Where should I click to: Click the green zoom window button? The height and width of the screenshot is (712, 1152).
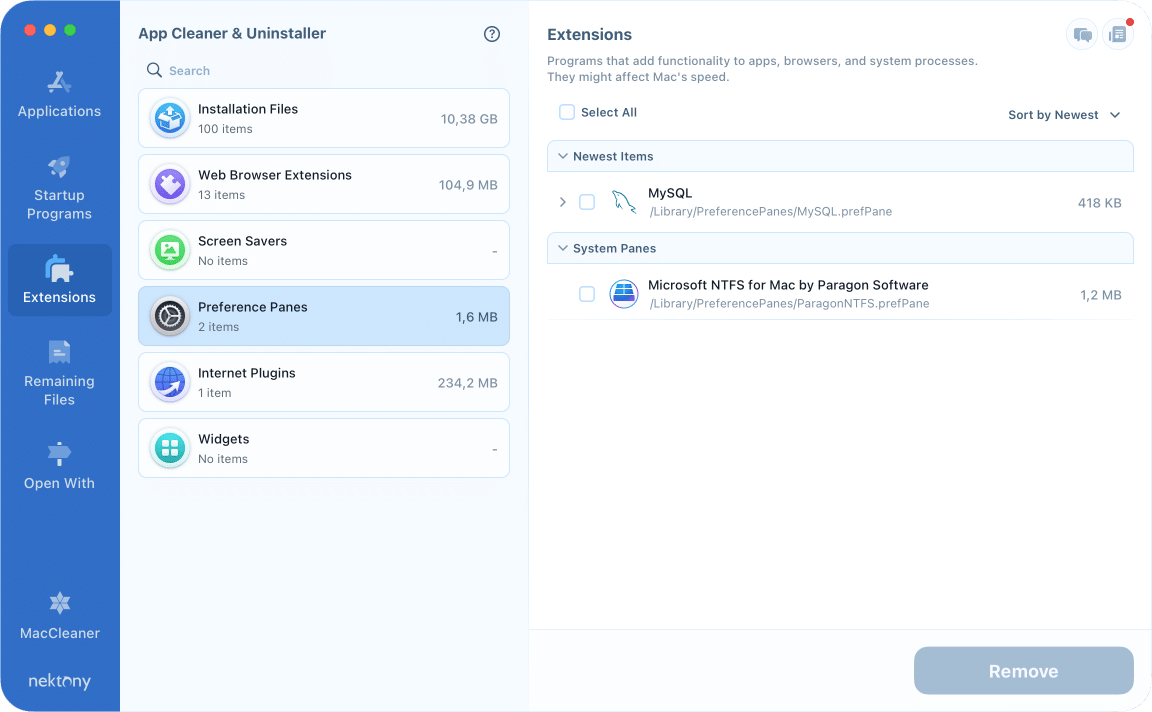pyautogui.click(x=70, y=30)
